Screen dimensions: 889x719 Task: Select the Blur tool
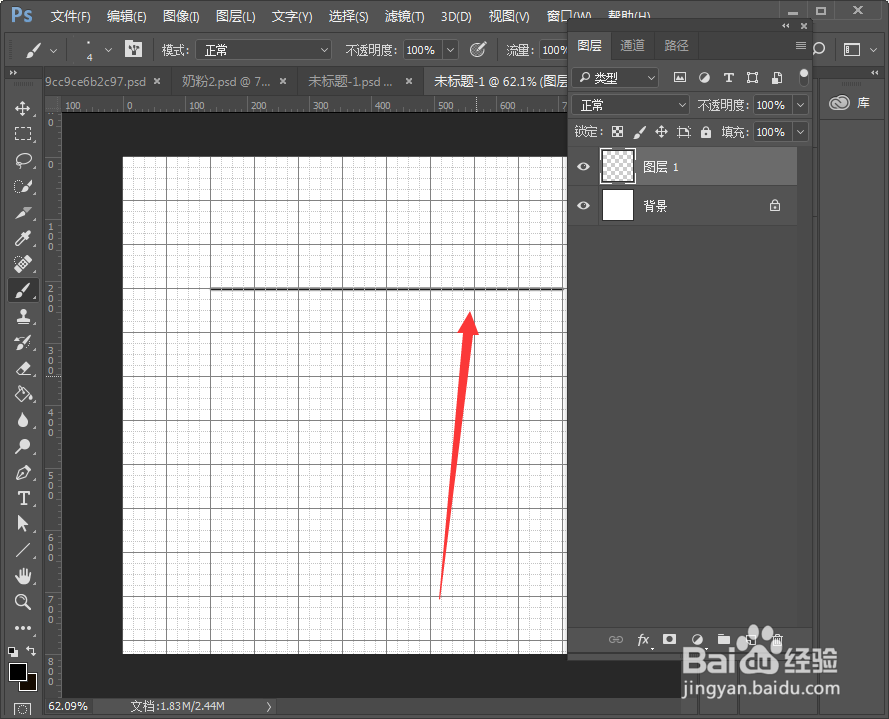coord(23,420)
